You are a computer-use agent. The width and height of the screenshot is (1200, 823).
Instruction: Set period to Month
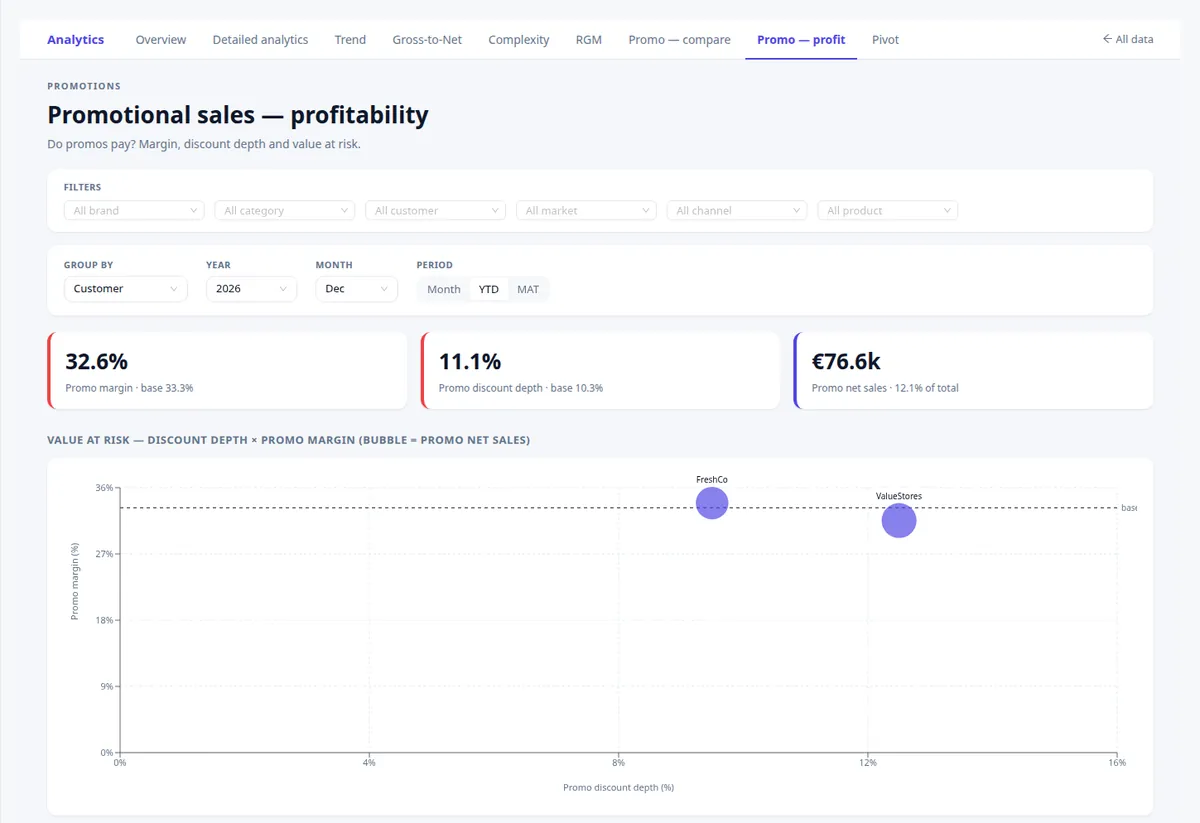[444, 289]
